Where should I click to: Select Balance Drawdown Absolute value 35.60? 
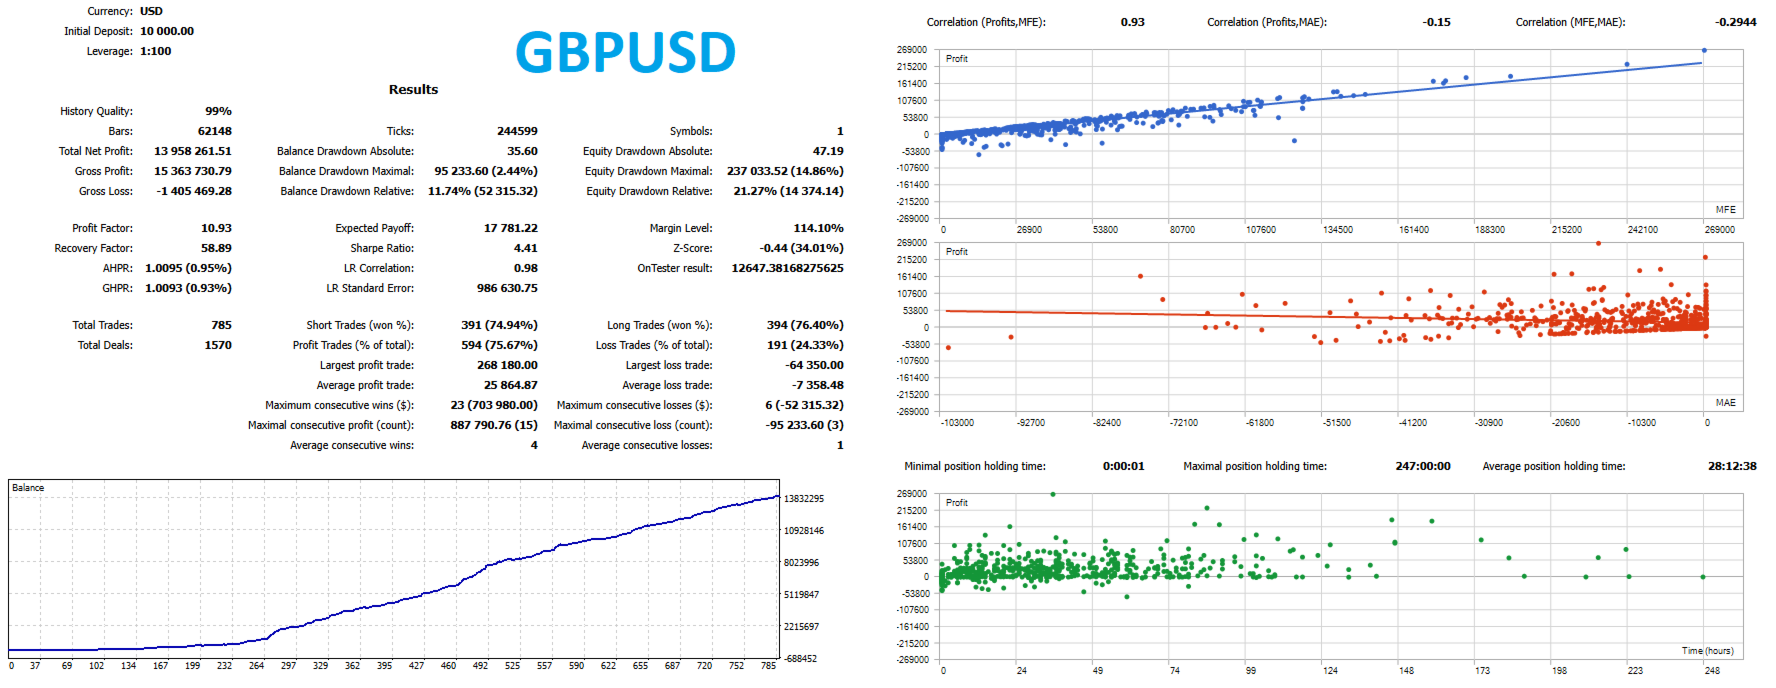pos(522,151)
